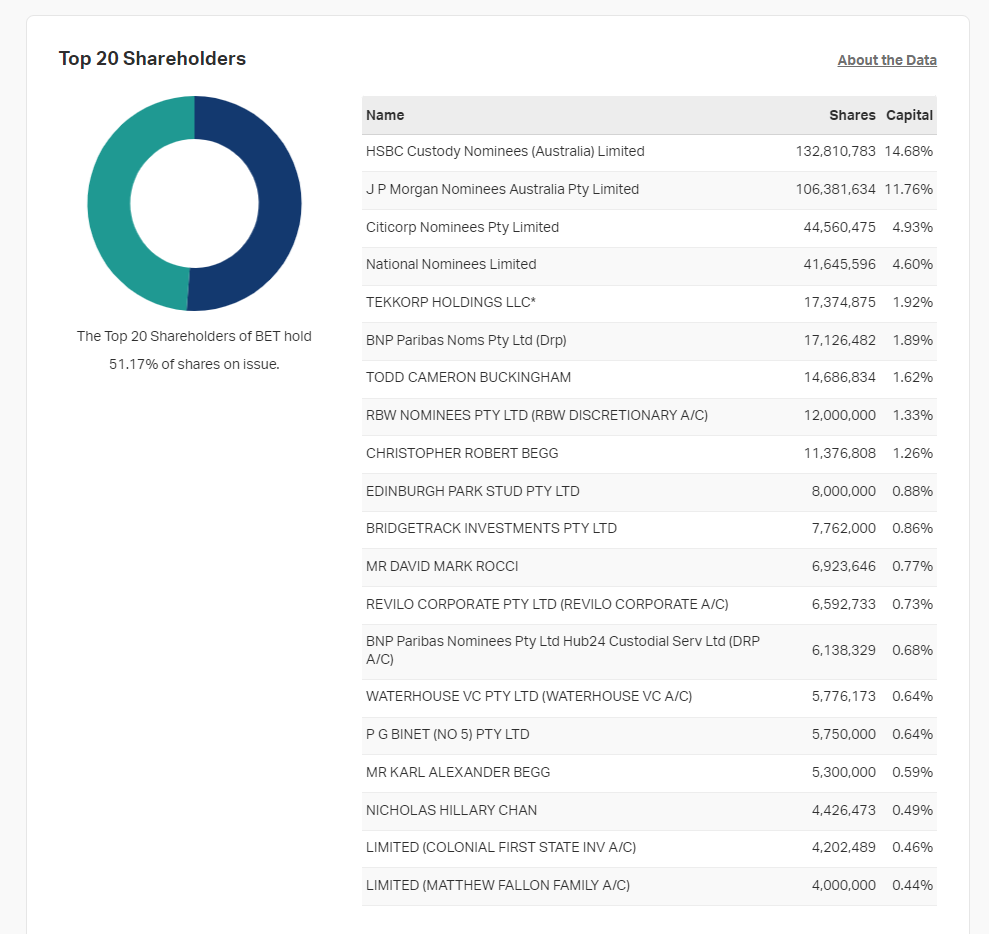Click the Capital column header
Viewport: 989px width, 934px height.
pyautogui.click(x=909, y=115)
